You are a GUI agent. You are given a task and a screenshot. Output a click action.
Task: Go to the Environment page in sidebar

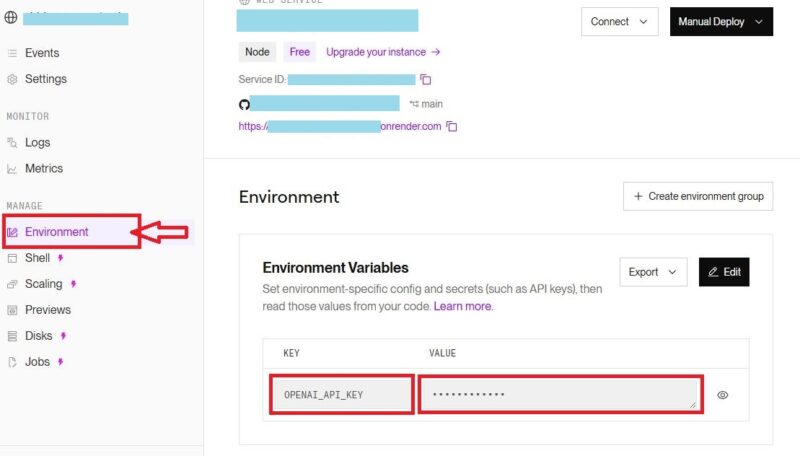[57, 232]
